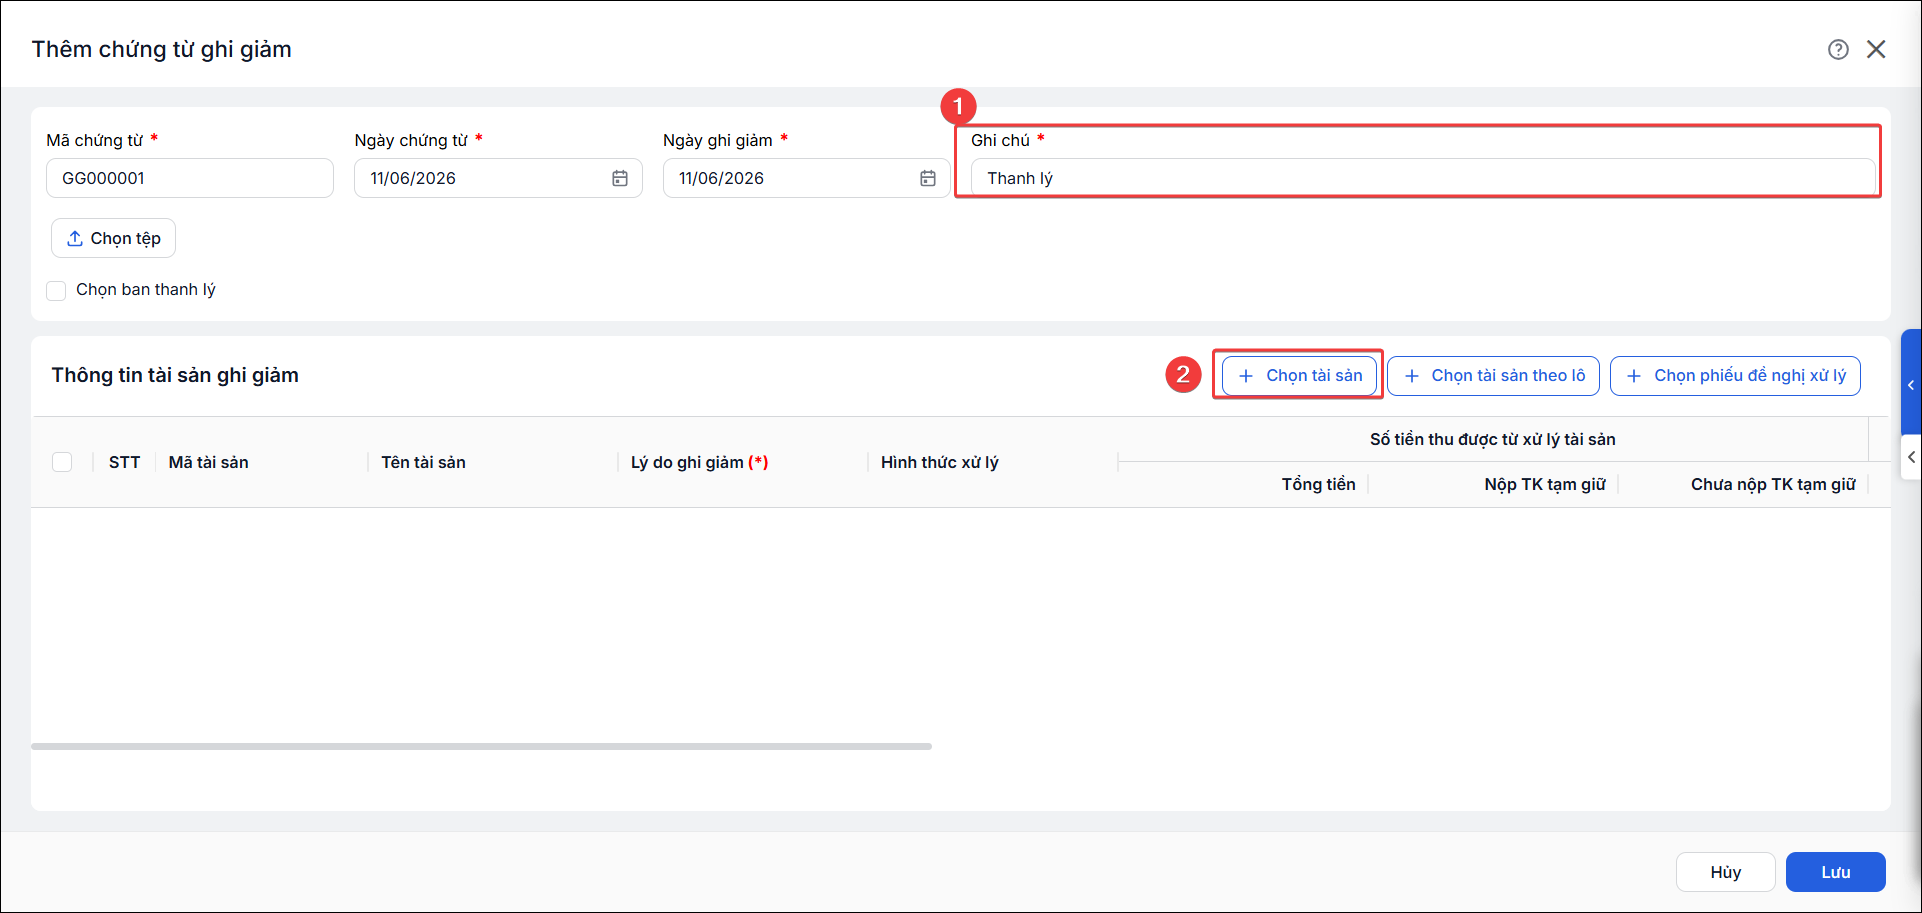
Task: Click the STT column header
Action: 124,462
